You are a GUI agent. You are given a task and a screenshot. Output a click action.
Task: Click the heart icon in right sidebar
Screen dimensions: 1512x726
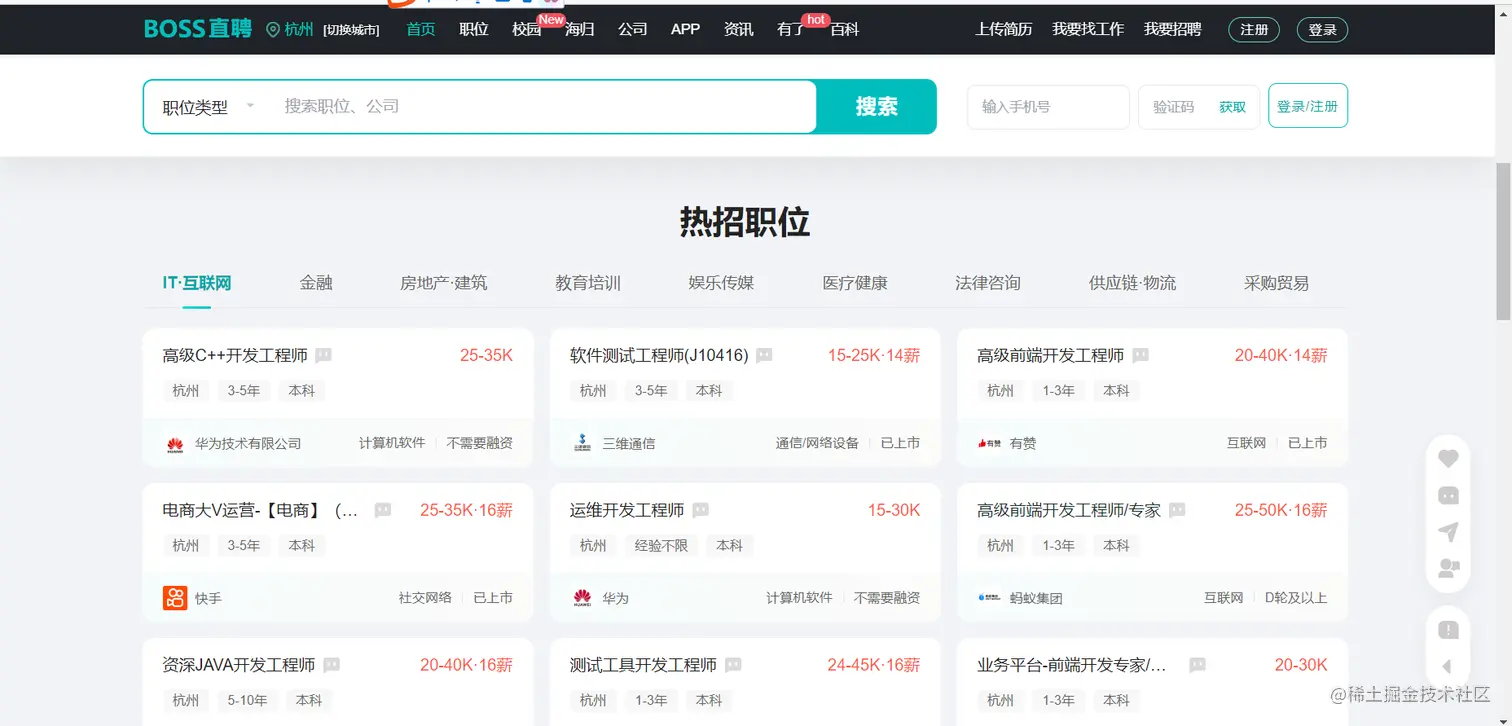click(x=1448, y=459)
